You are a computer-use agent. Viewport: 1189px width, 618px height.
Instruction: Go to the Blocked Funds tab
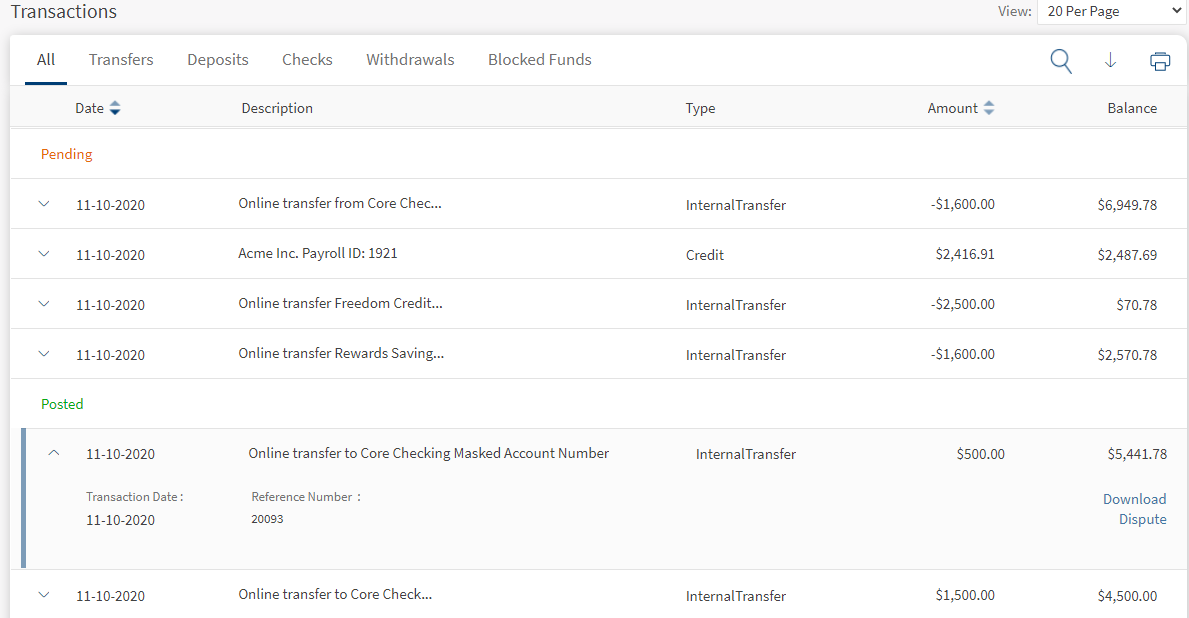pyautogui.click(x=540, y=60)
